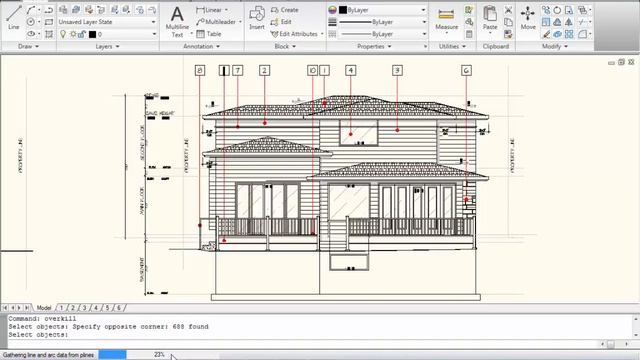
Task: Click the Measure utility tool
Action: tap(446, 20)
